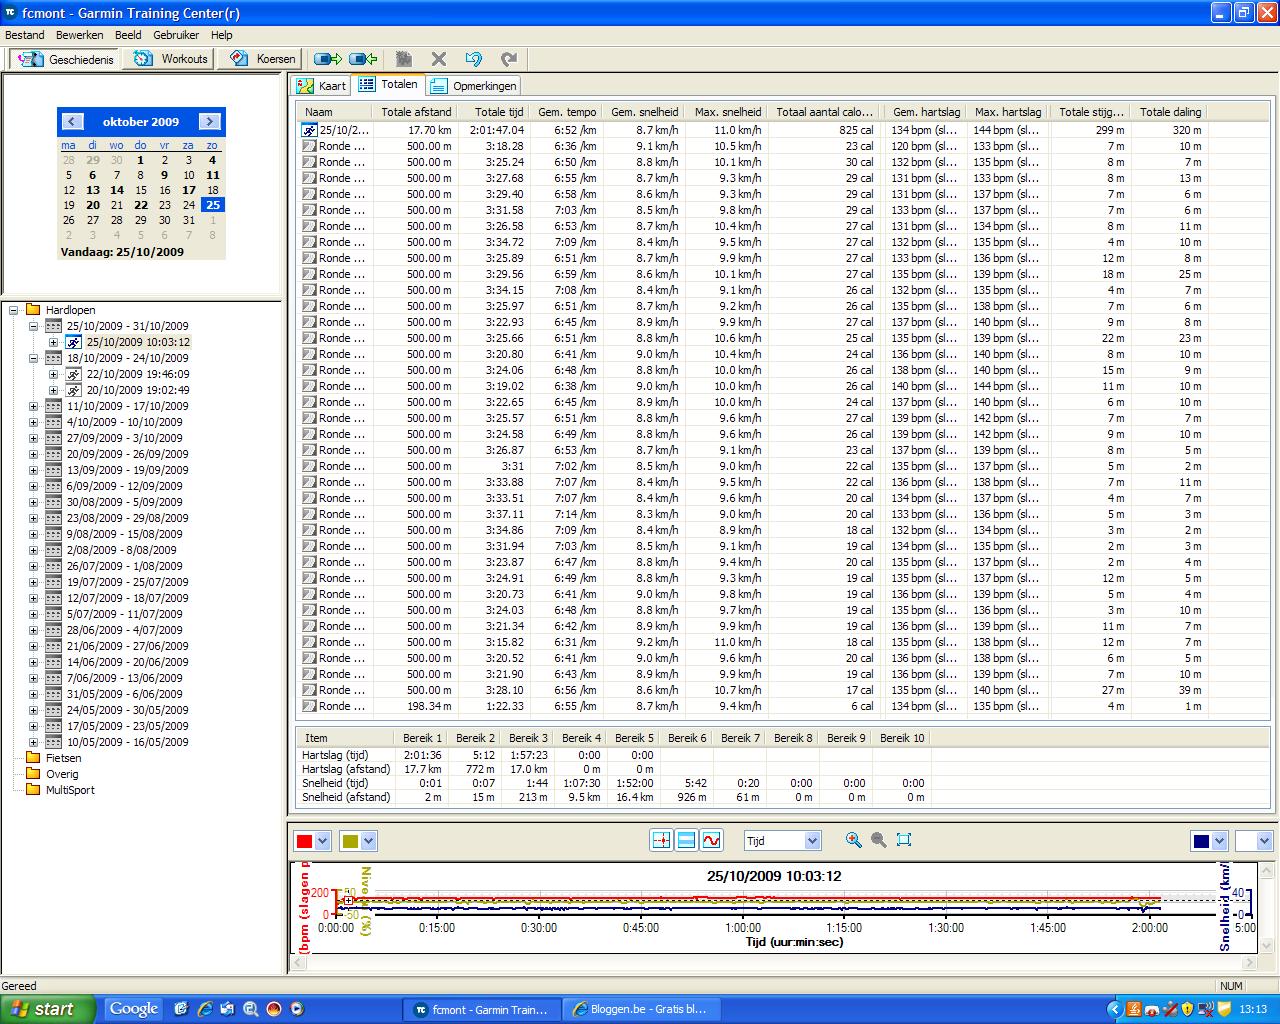Switch to the Kaart tab
1280x1024 pixels.
tap(321, 86)
